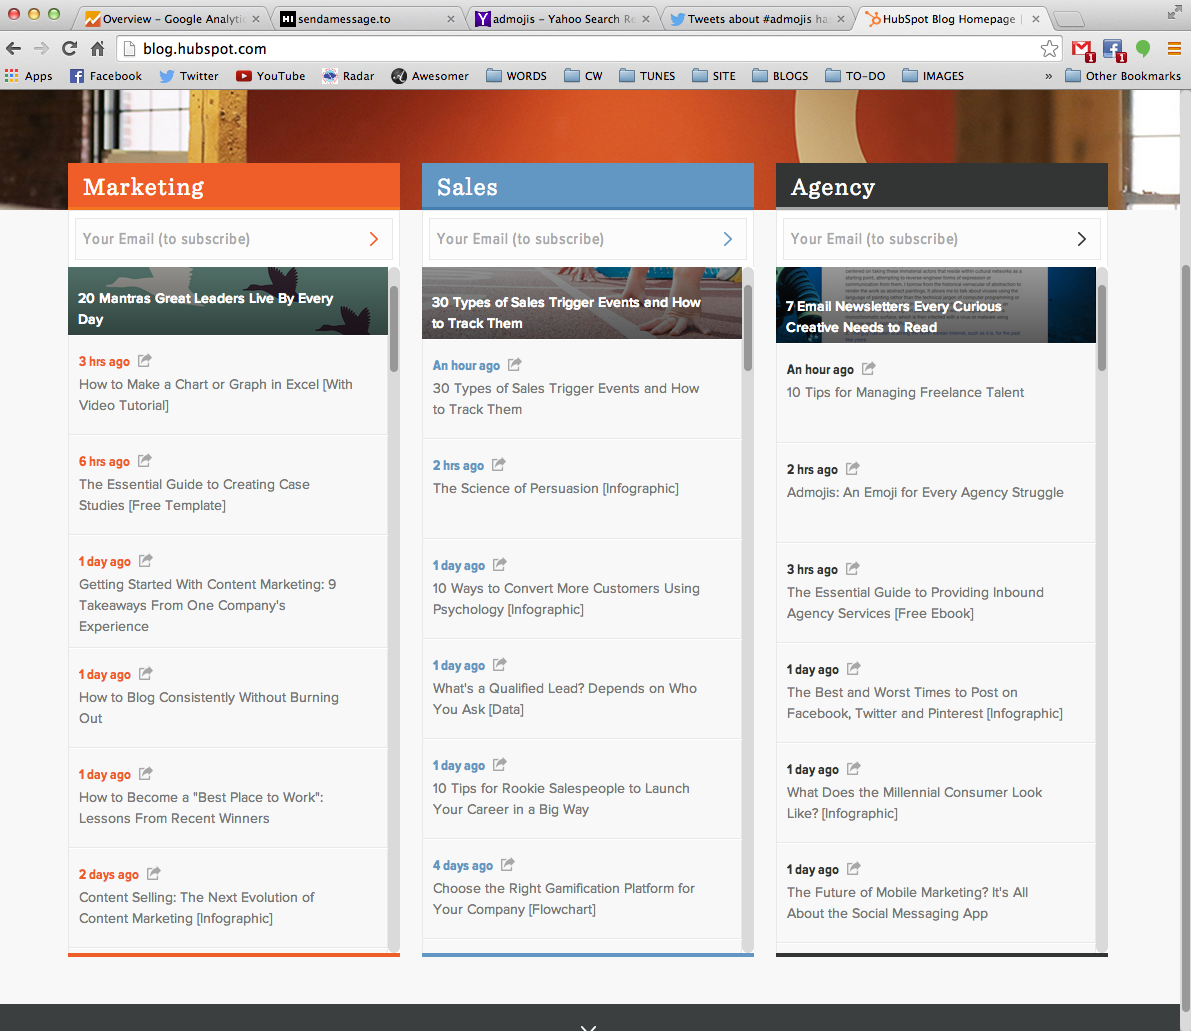Open the Gmail extension icon
The image size is (1191, 1031).
point(1082,50)
